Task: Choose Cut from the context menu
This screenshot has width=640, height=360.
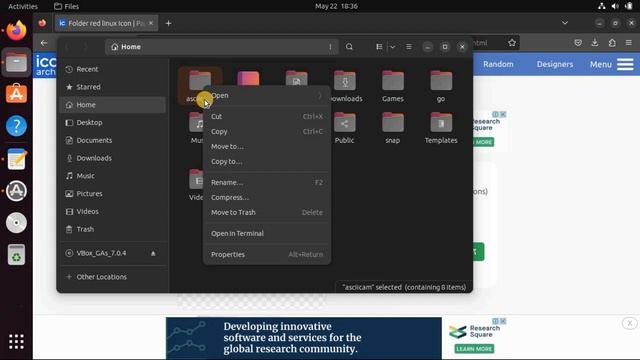Action: pyautogui.click(x=267, y=116)
